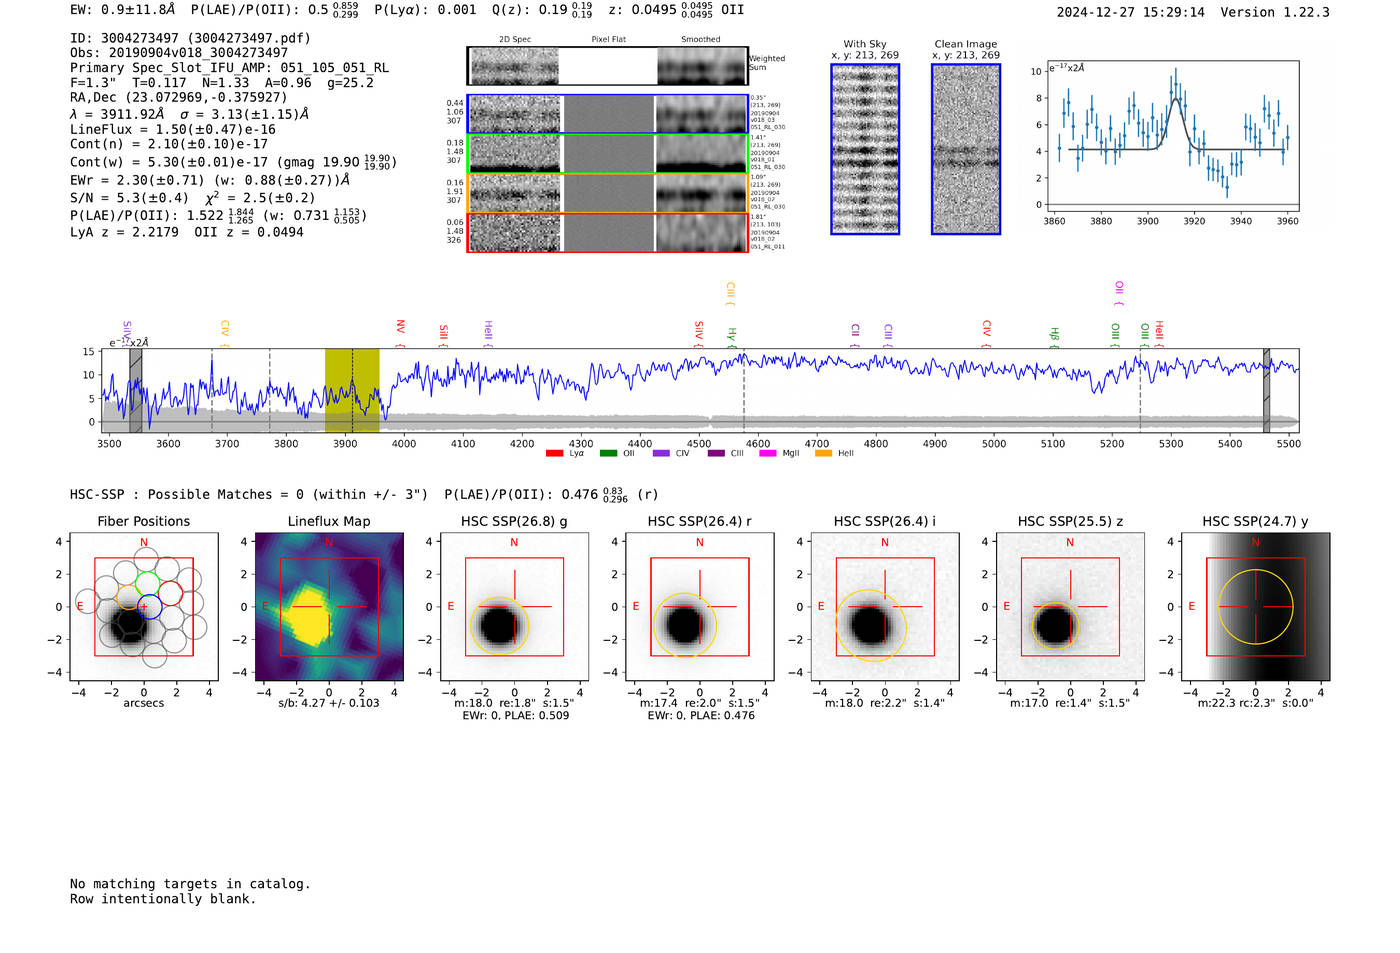This screenshot has height=953, width=1400.
Task: Click the orange HeII legend swatch
Action: (x=824, y=453)
